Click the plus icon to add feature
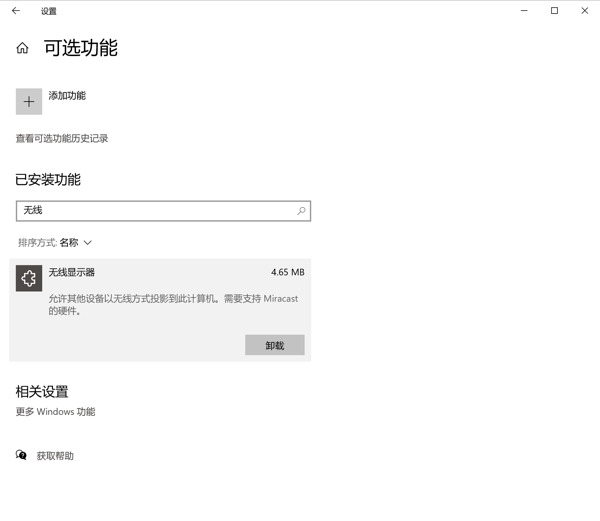600x521 pixels. 29,101
